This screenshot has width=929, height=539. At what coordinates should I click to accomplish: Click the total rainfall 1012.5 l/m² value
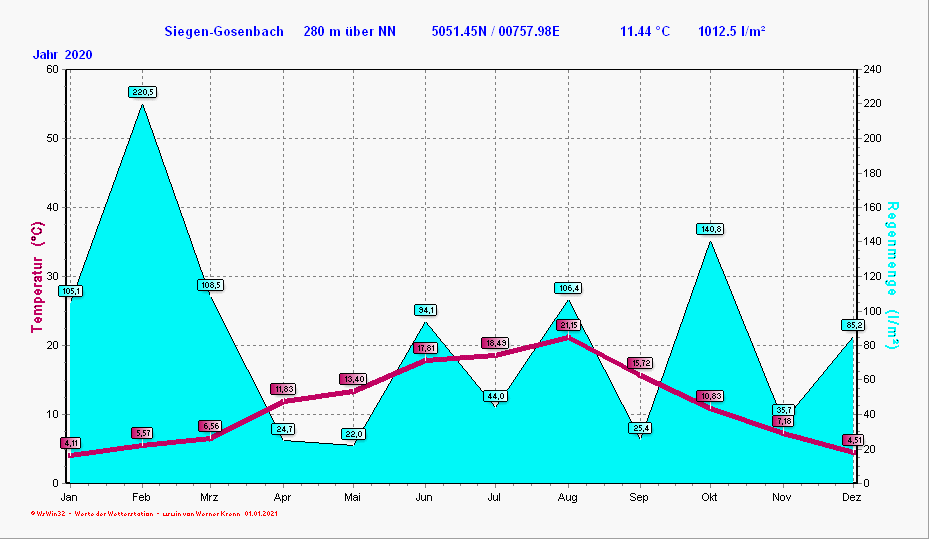pos(732,31)
